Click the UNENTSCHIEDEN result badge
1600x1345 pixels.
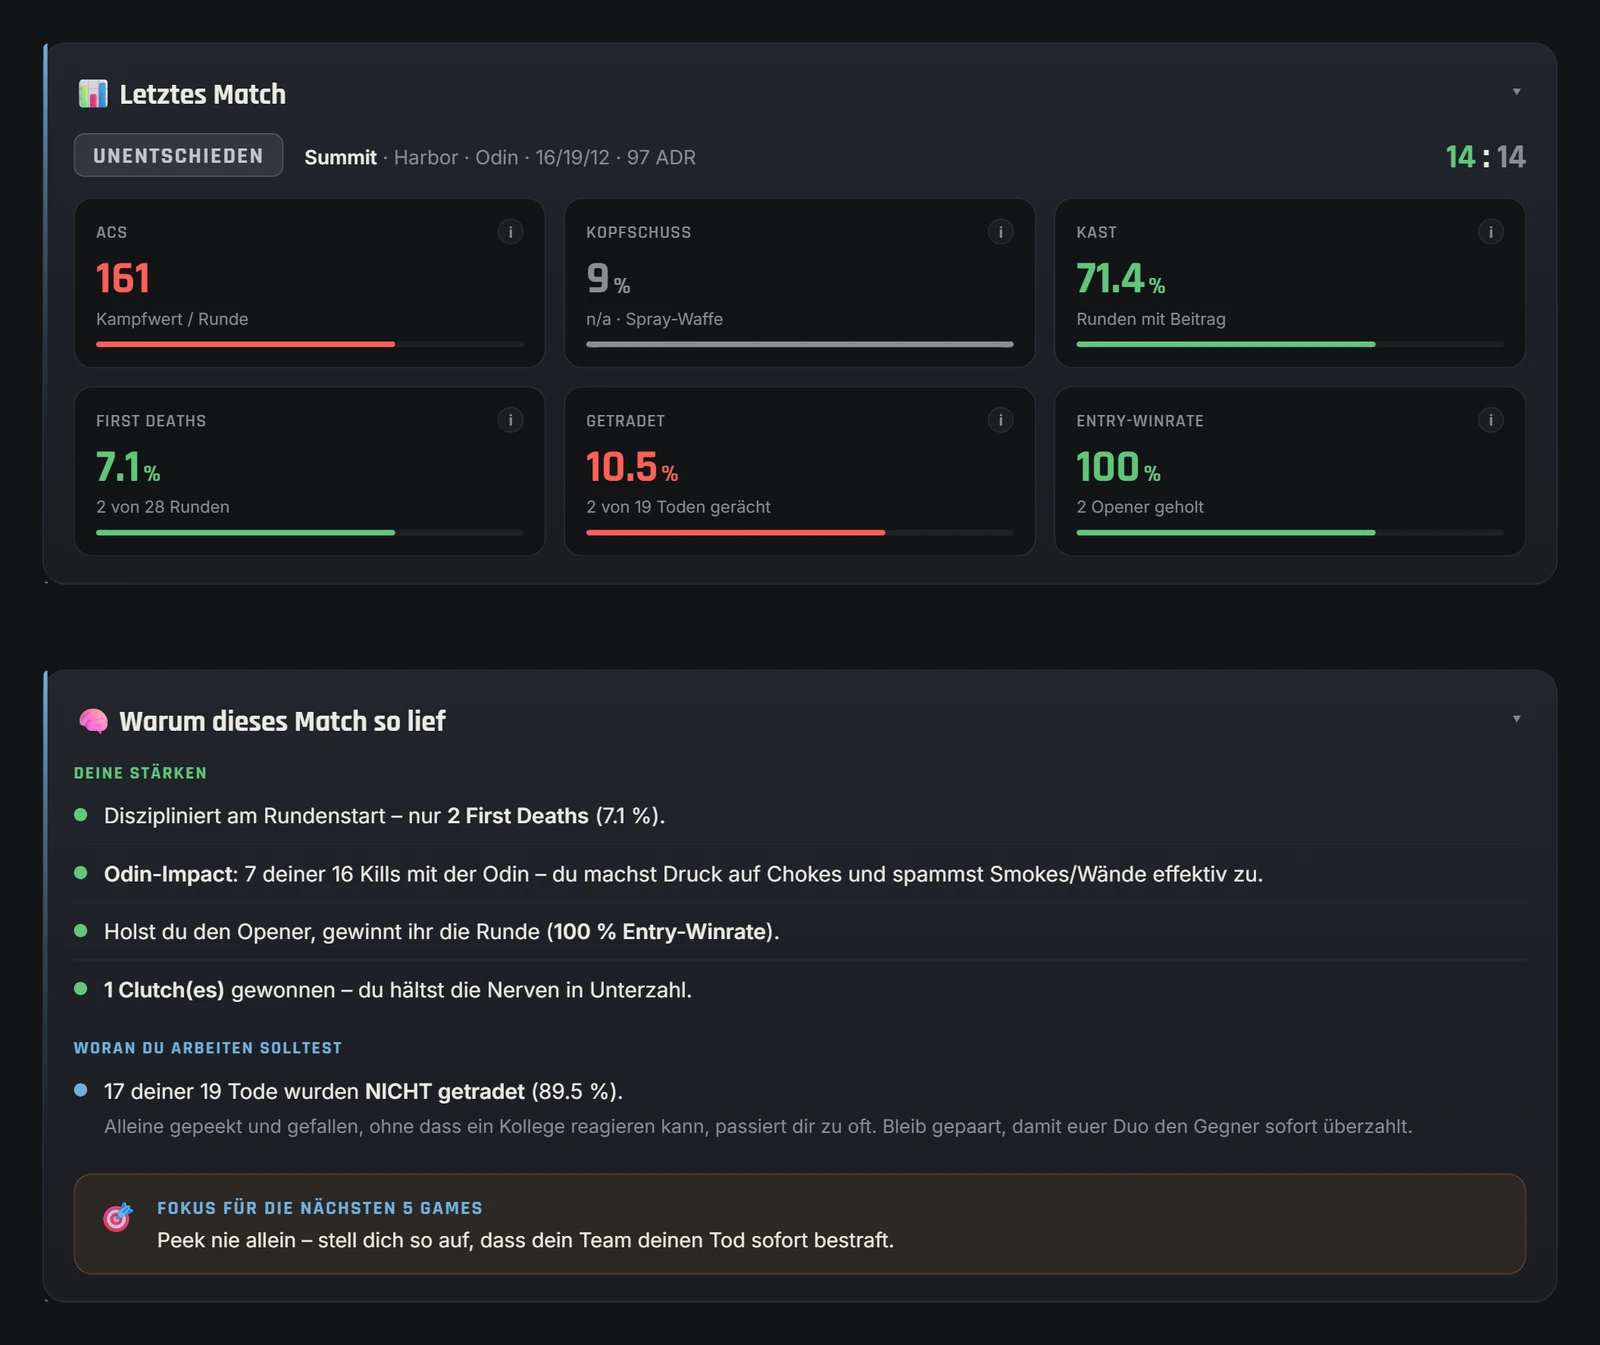pyautogui.click(x=178, y=156)
